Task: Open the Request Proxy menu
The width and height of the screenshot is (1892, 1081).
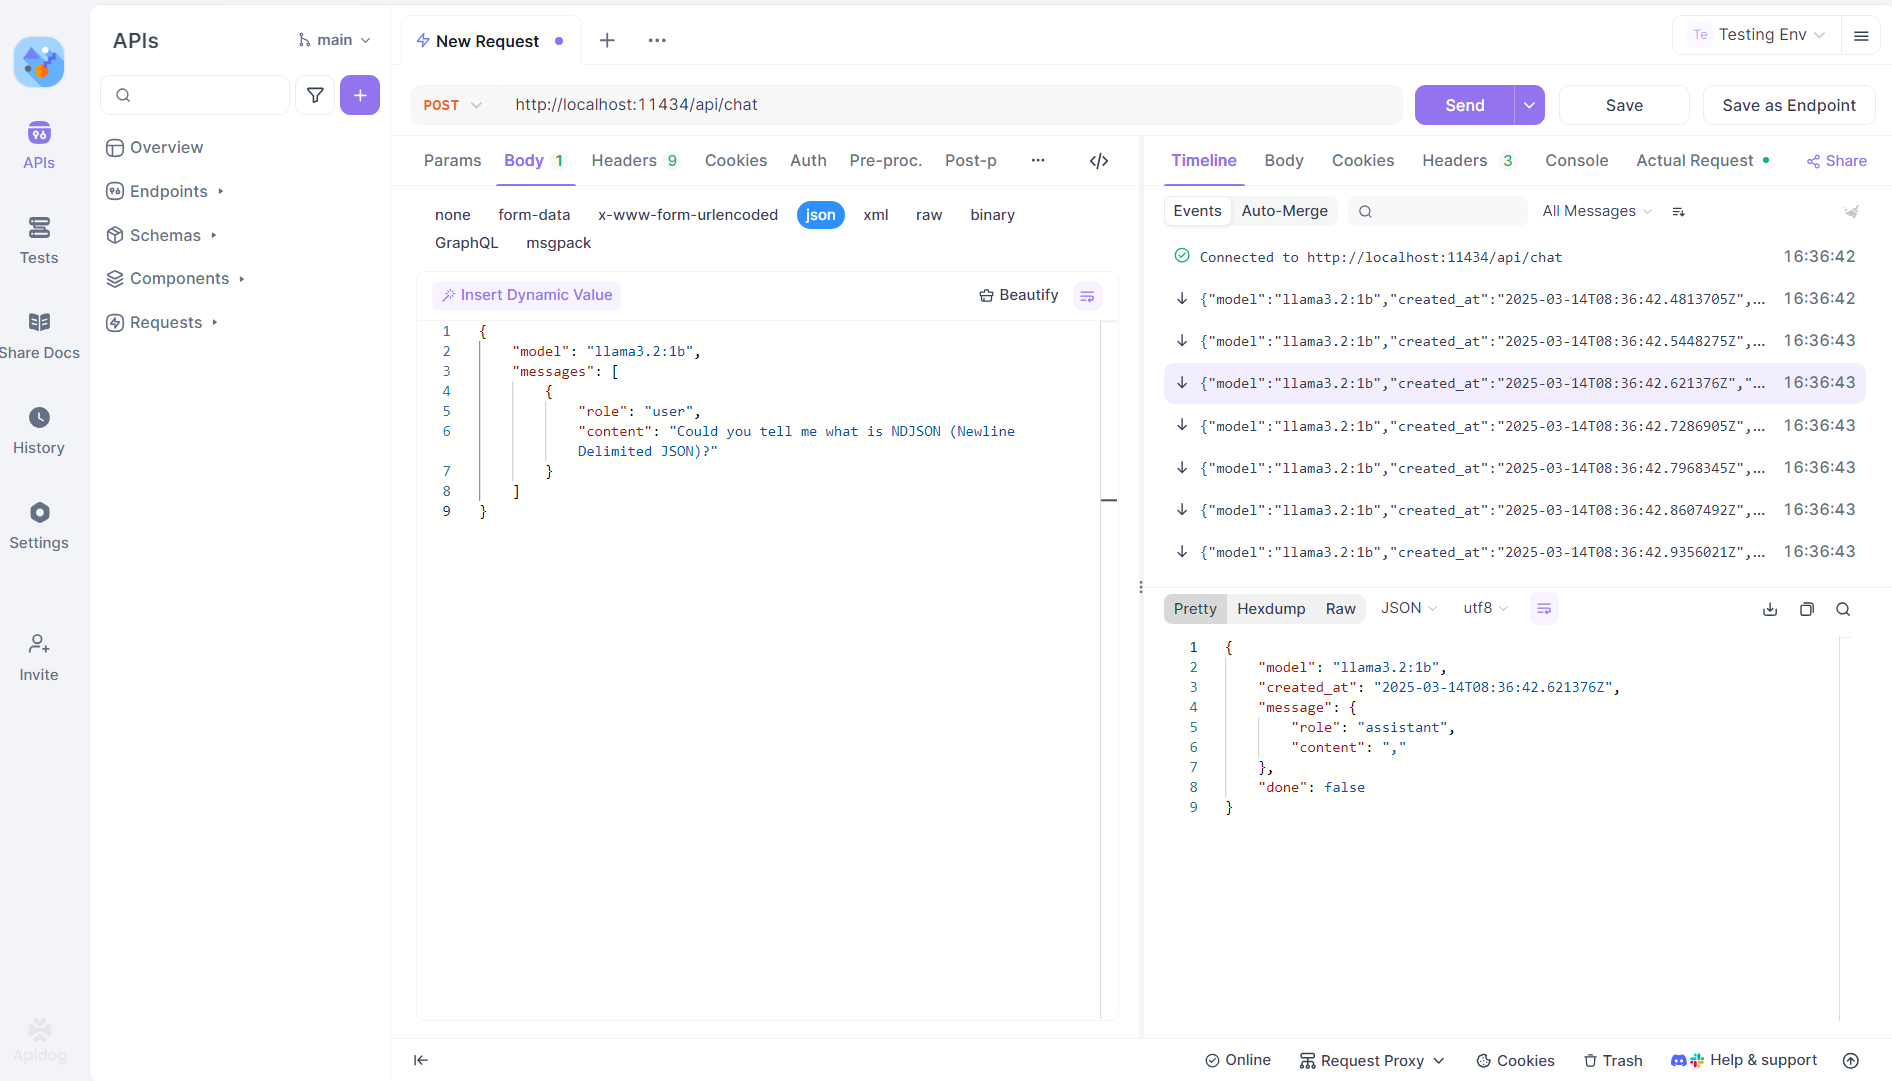Action: 1372,1061
